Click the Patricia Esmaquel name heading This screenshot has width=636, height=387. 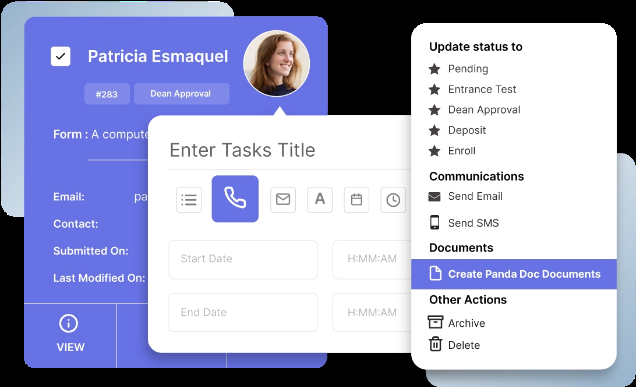[x=158, y=56]
